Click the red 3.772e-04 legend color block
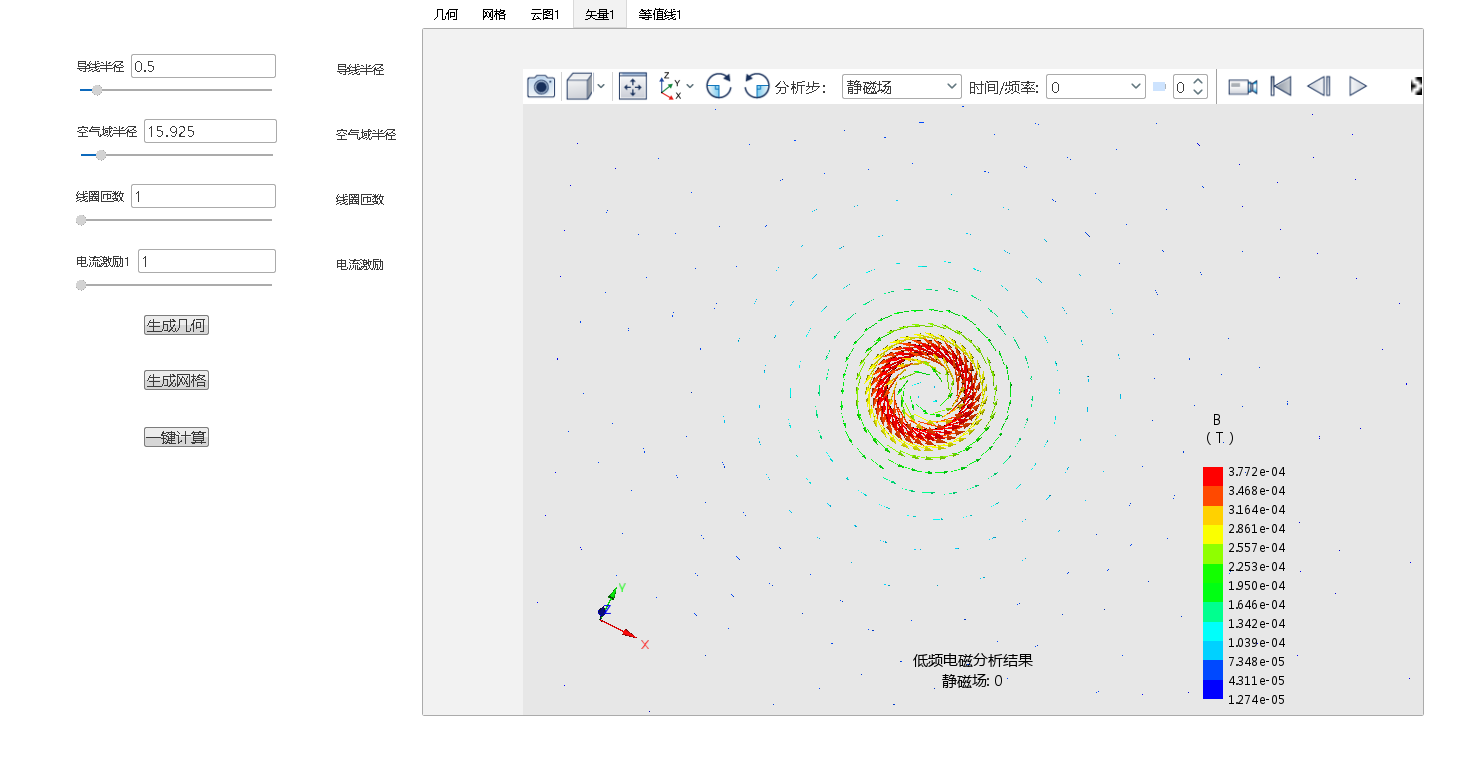 pyautogui.click(x=1212, y=475)
